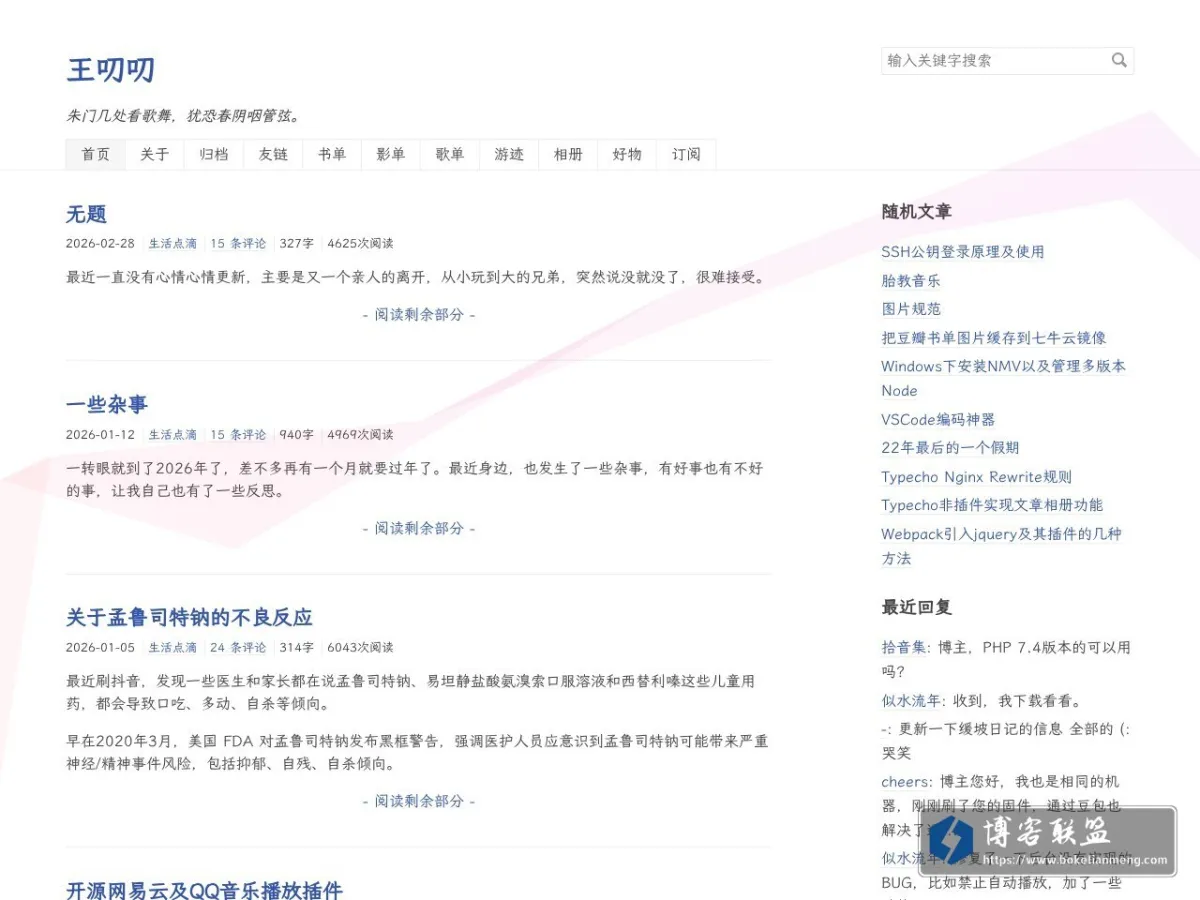Open the 一些杂事 post title
The width and height of the screenshot is (1200, 900).
(x=107, y=405)
